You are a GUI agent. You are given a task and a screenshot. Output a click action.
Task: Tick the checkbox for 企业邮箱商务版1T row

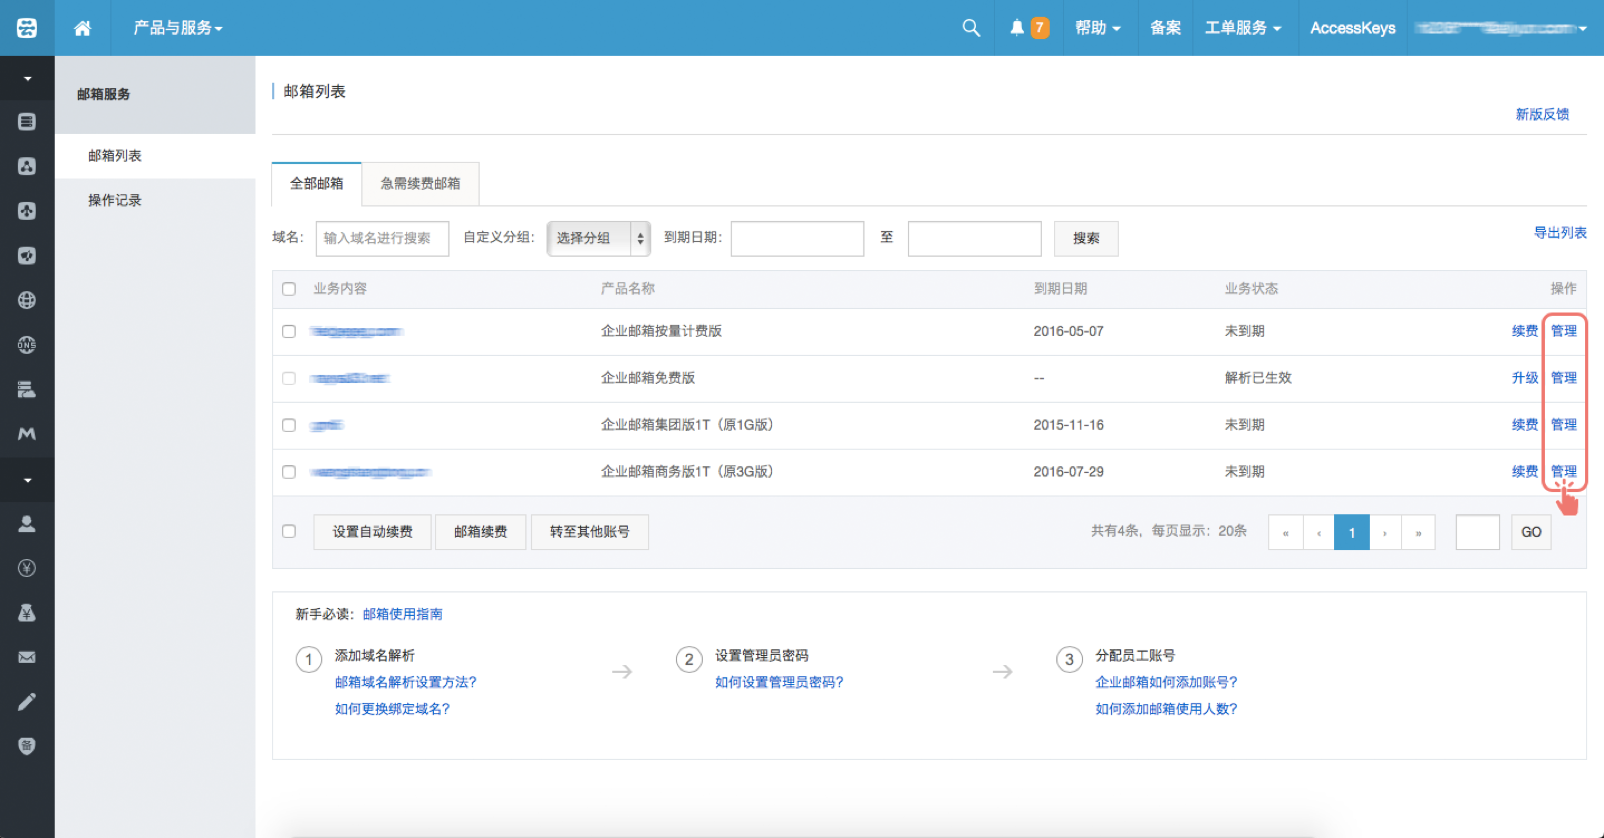289,472
